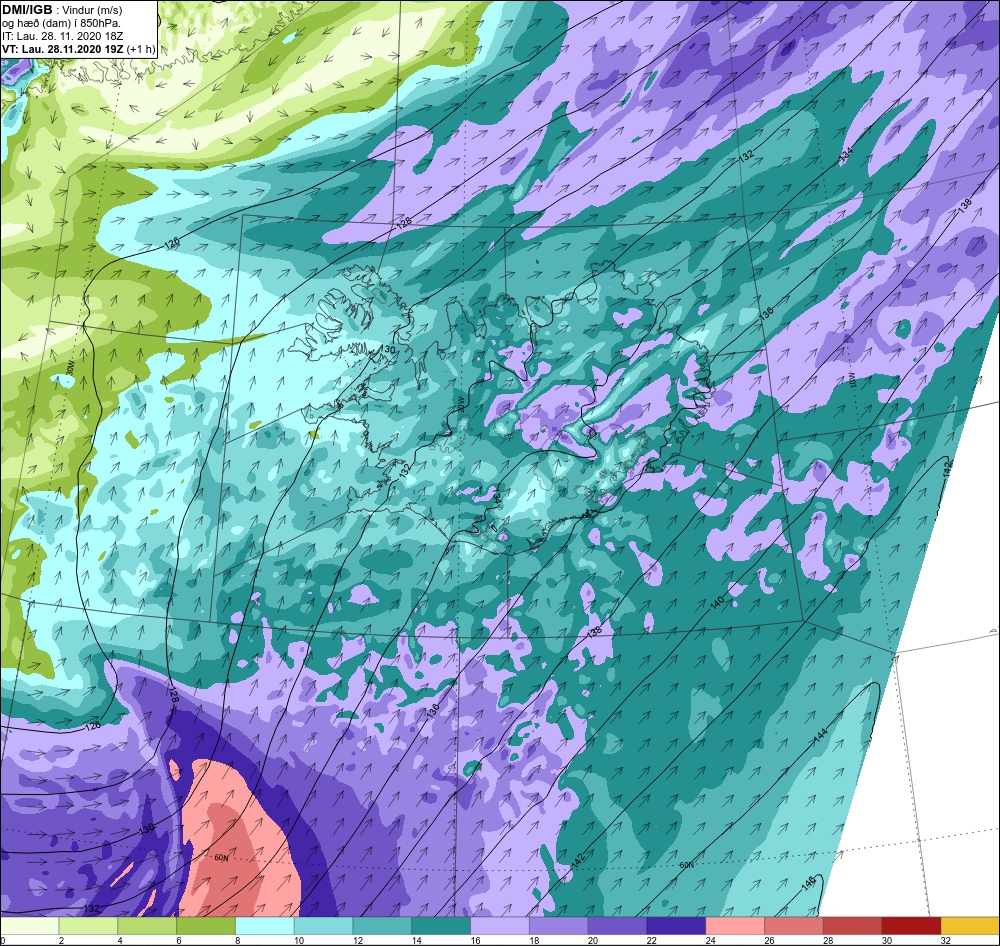Select the '144' height contour label
Viewport: 1000px width, 946px height.
tap(821, 735)
